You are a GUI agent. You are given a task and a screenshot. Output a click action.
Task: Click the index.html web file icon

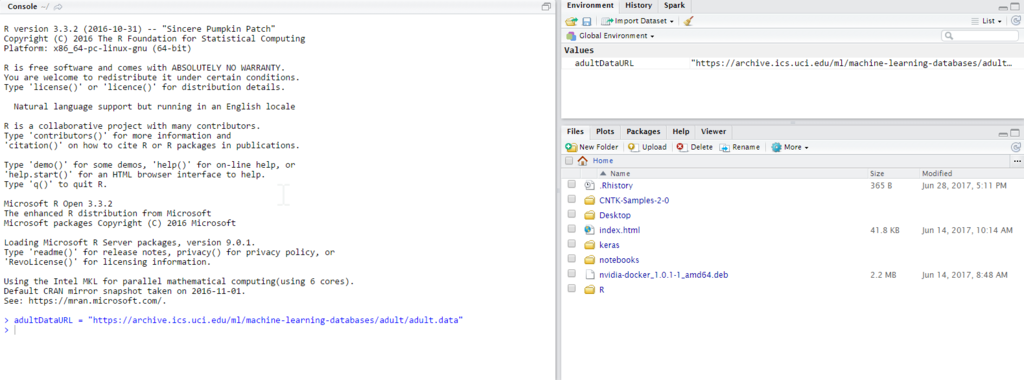coord(589,230)
